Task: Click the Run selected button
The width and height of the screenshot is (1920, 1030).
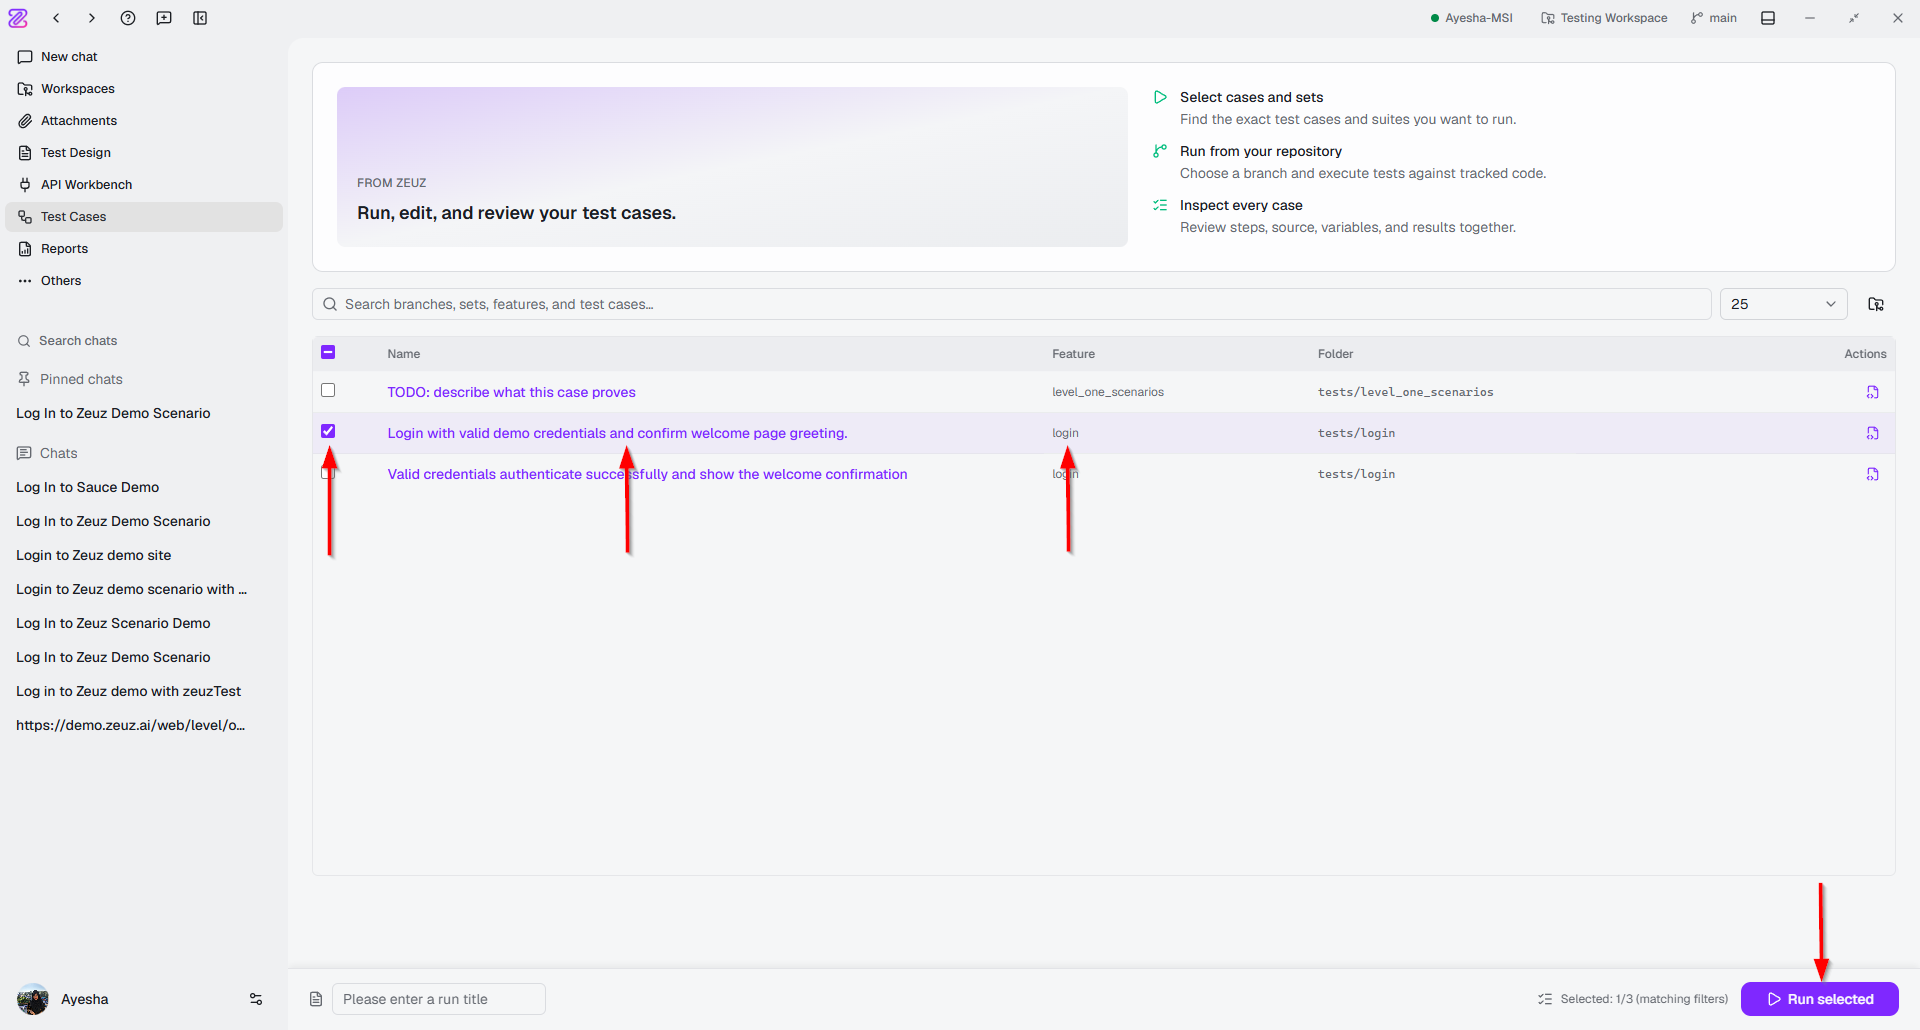Action: click(x=1819, y=999)
